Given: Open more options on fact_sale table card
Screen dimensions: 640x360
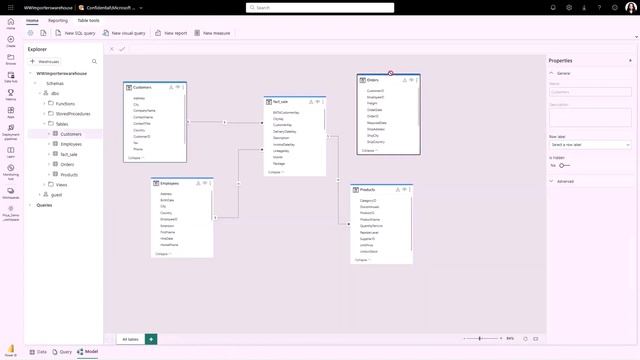Looking at the screenshot, I should (323, 102).
